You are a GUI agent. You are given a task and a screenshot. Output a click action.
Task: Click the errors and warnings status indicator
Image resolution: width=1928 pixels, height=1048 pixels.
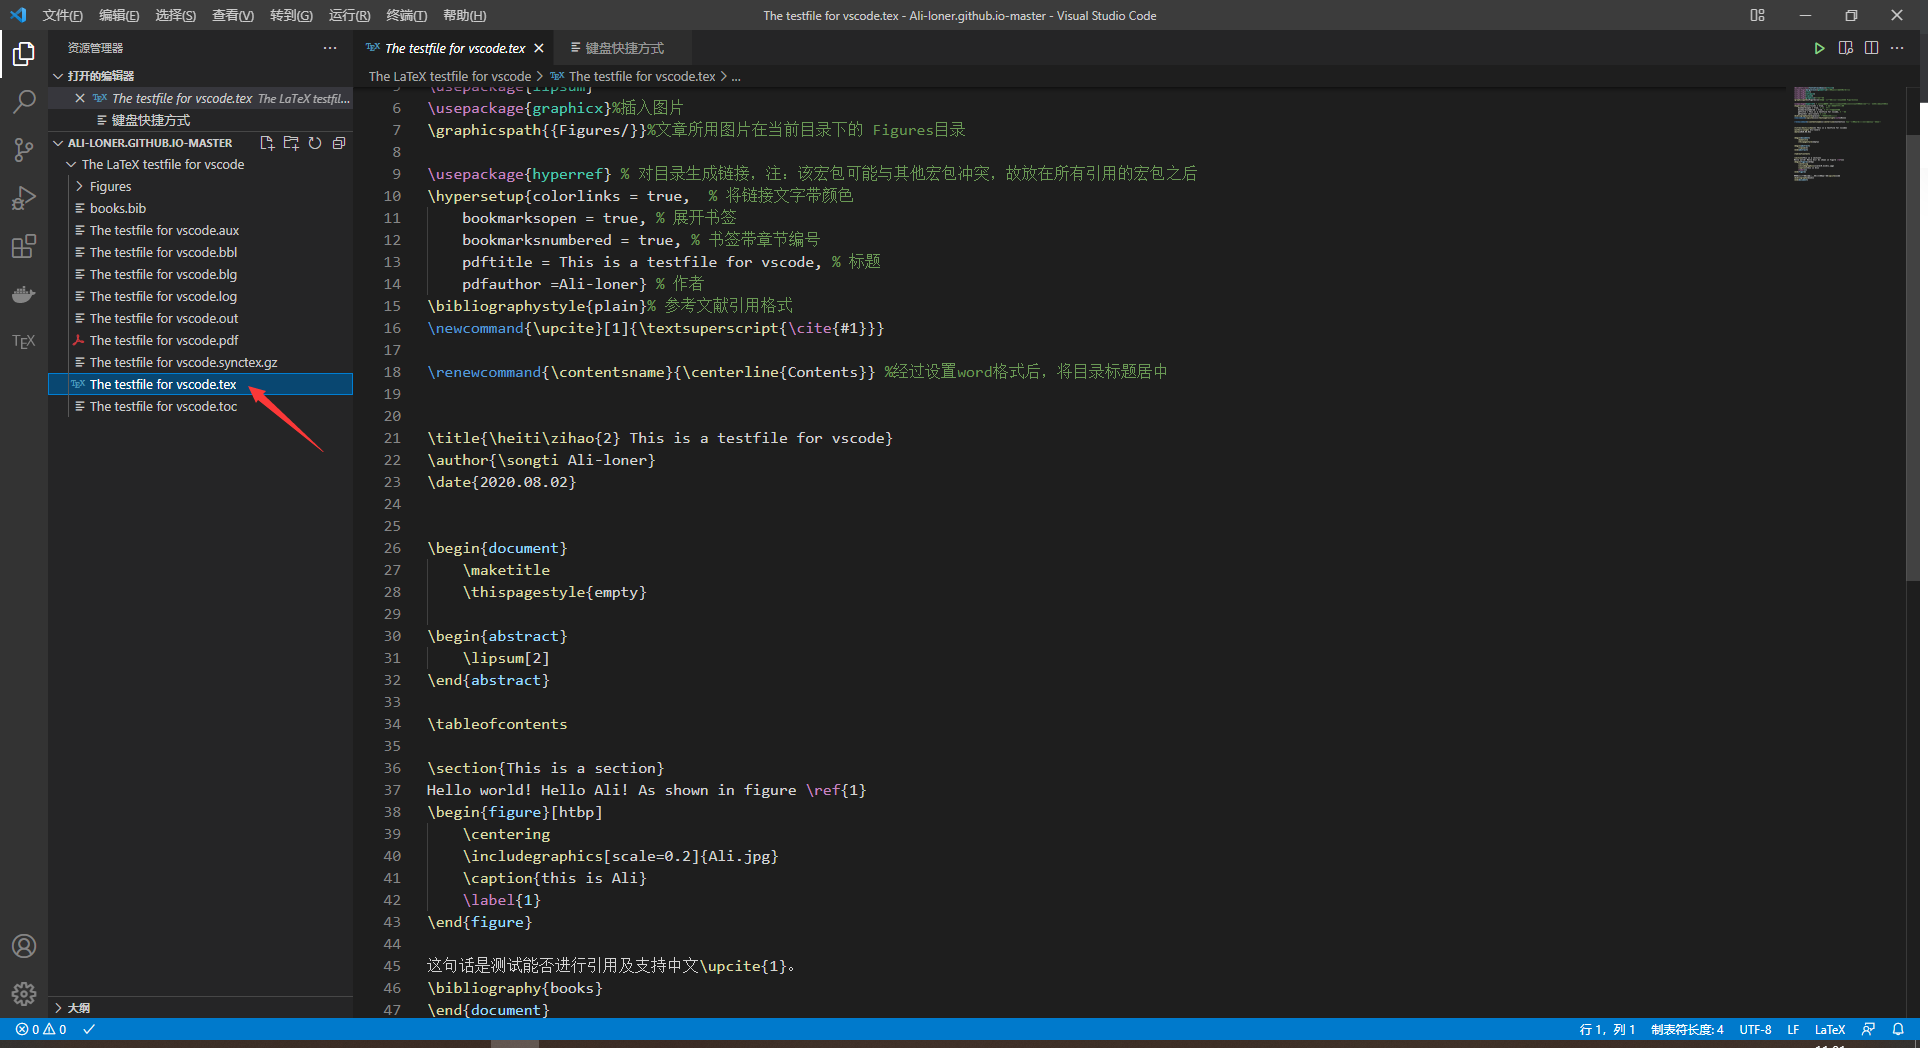coord(41,1029)
